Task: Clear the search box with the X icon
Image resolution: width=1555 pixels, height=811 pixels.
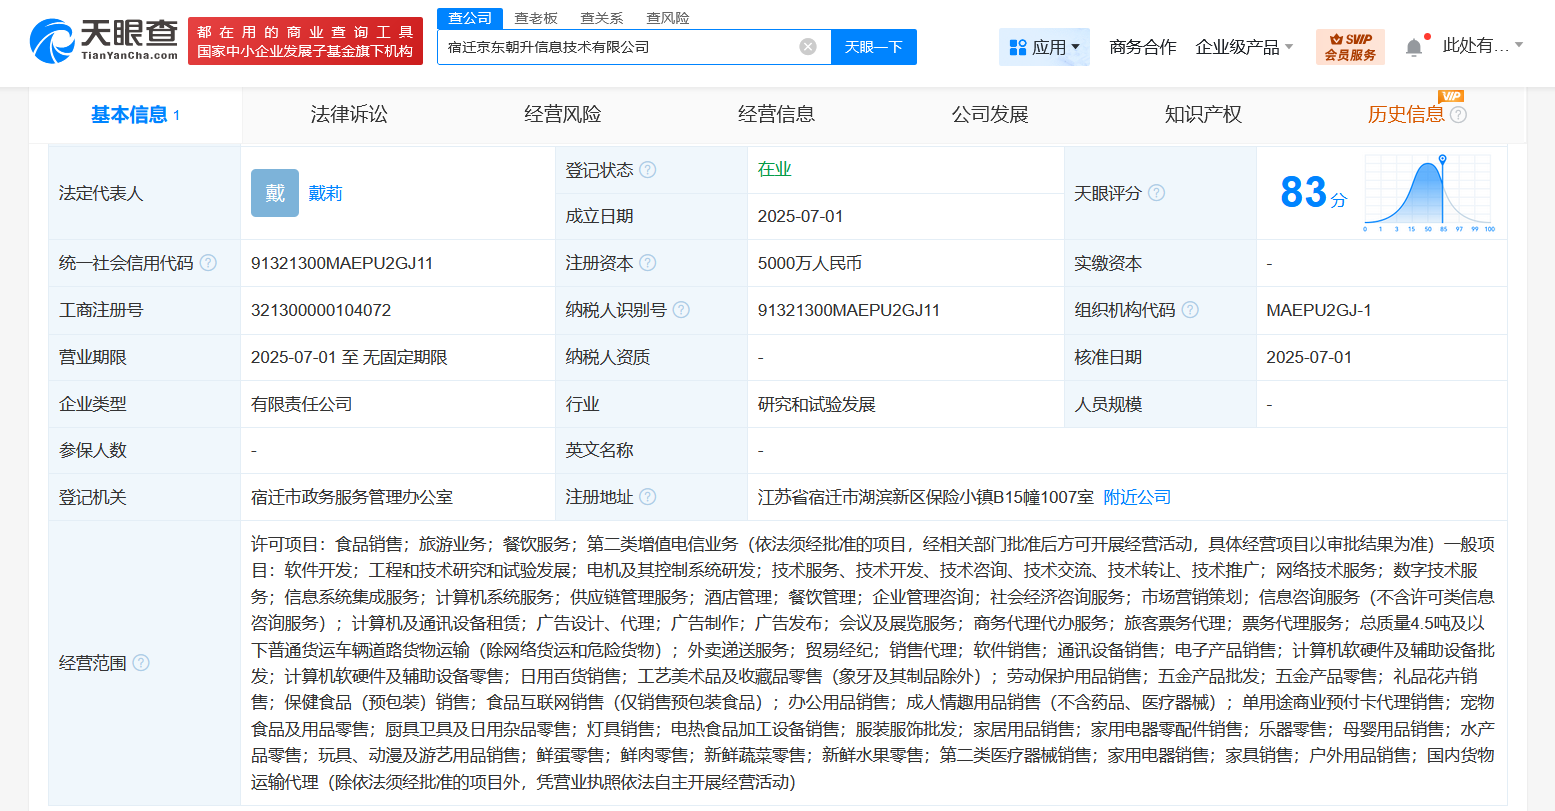Action: tap(808, 47)
